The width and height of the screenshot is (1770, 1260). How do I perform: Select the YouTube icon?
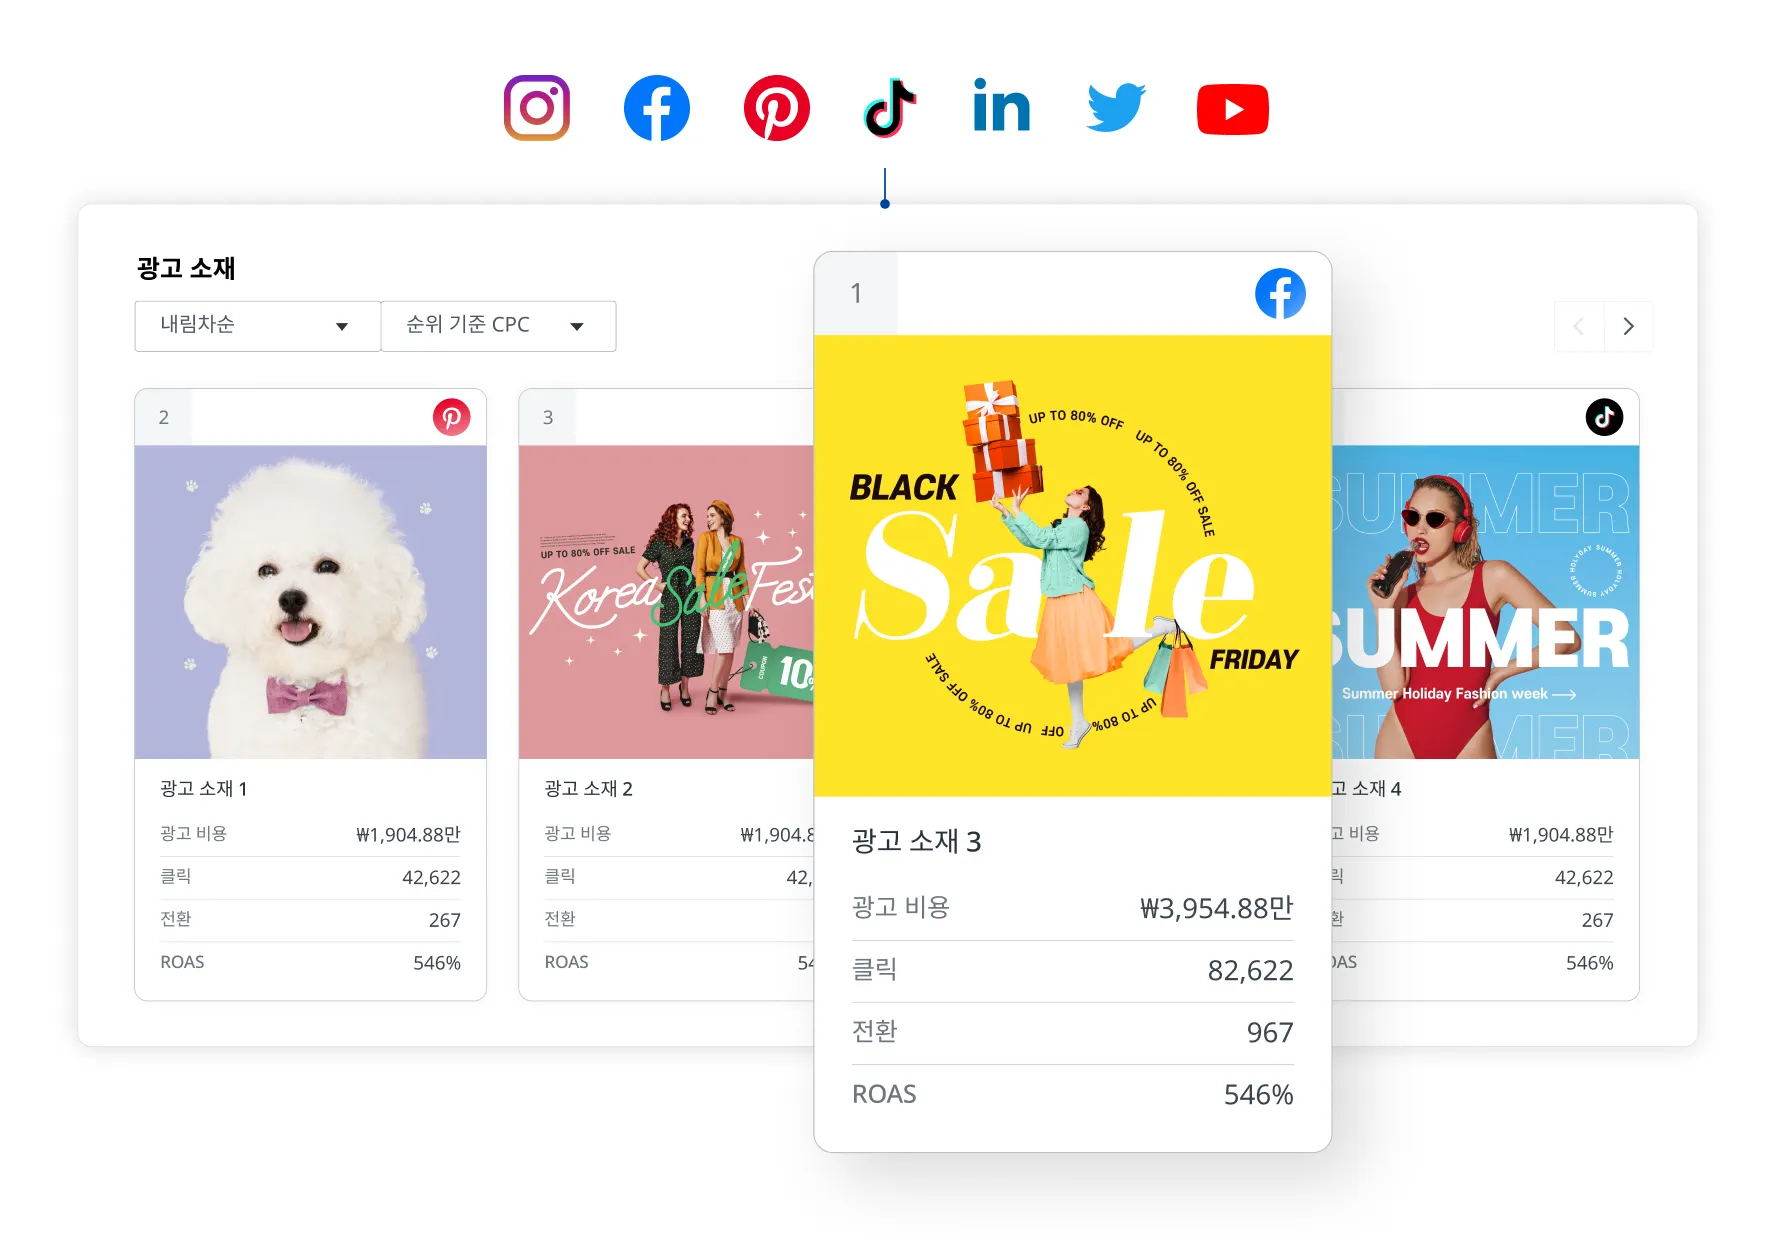(1233, 109)
